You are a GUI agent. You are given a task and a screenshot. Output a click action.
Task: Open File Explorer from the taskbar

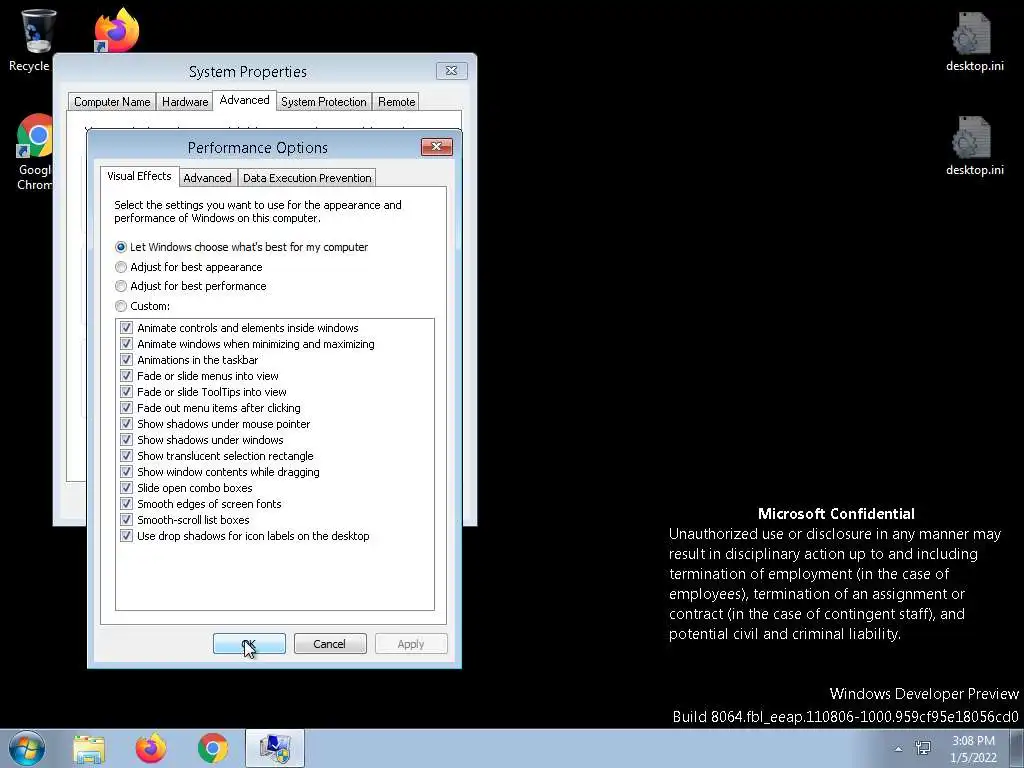pyautogui.click(x=89, y=748)
